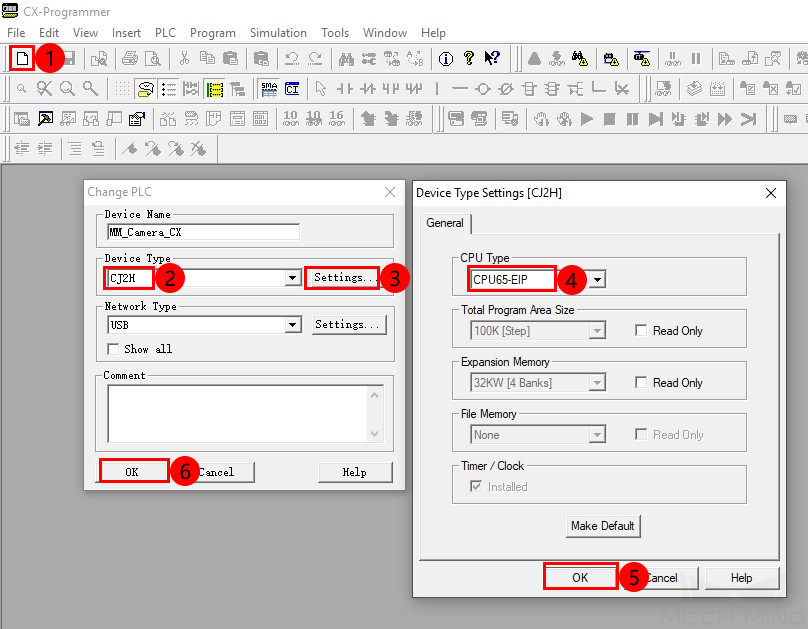The image size is (808, 629).
Task: Select the horizontal line drawing tool
Action: point(460,89)
